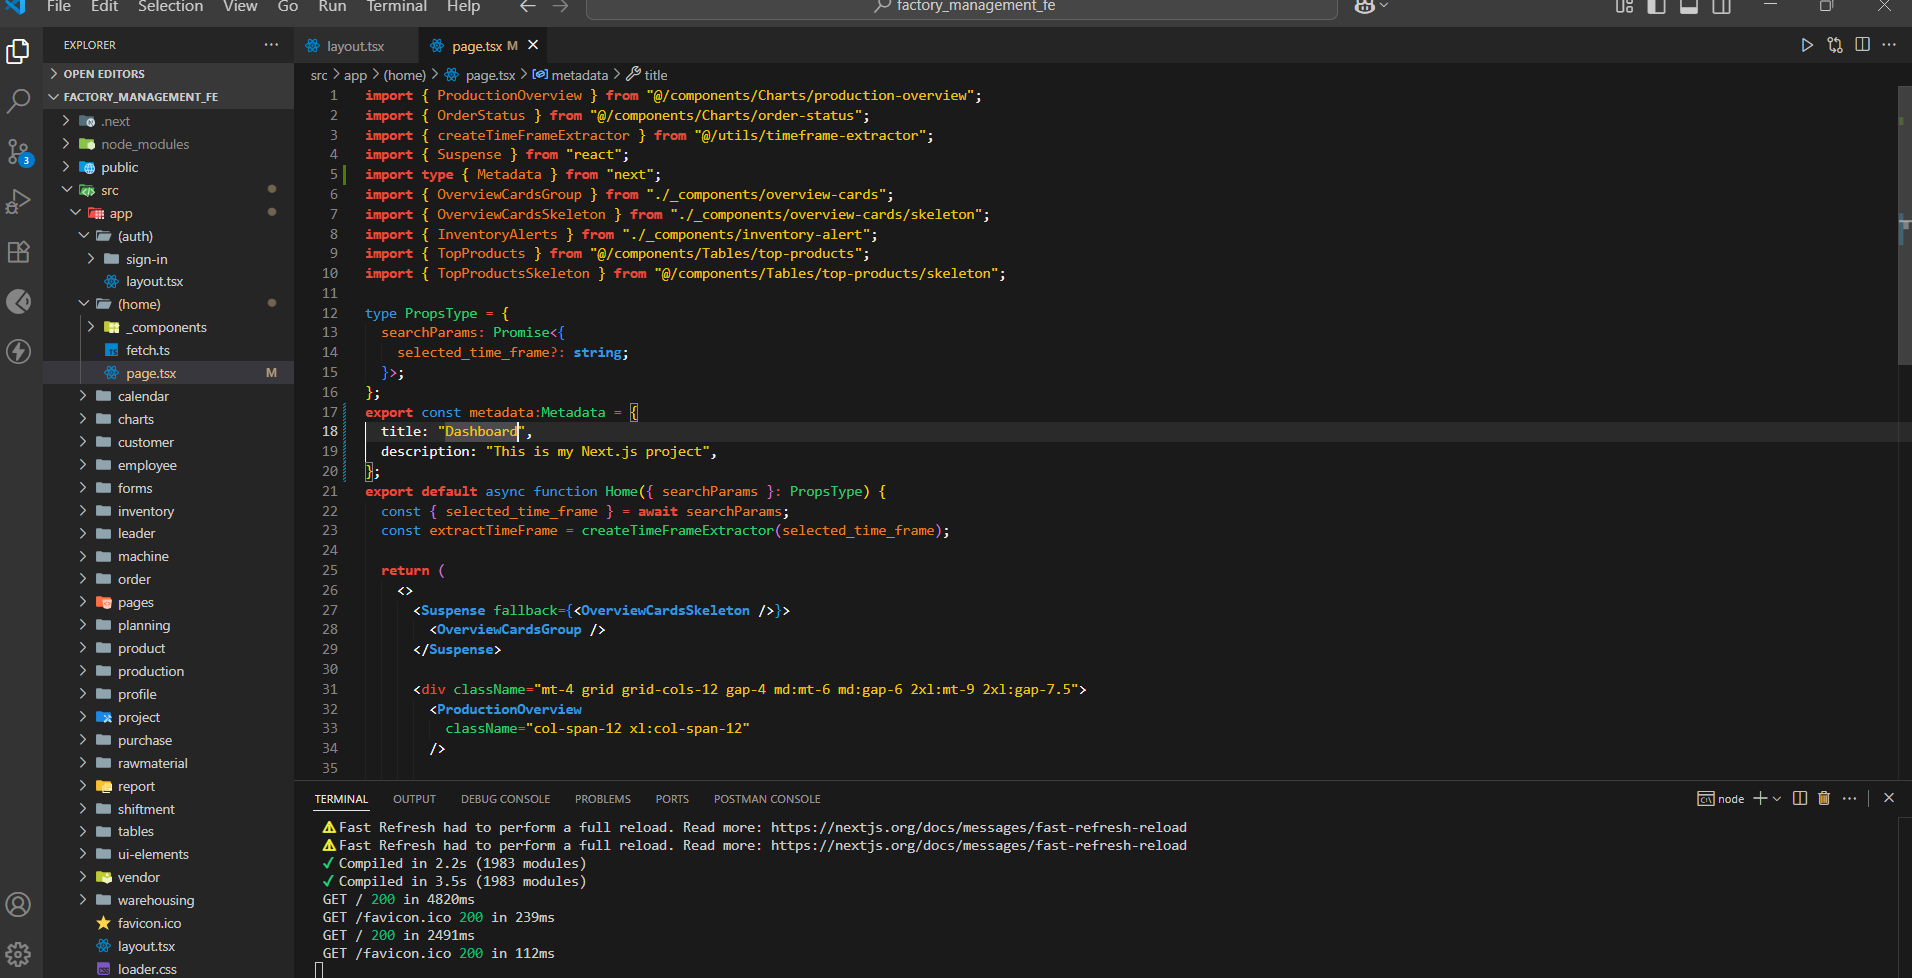Screen dimensions: 1912x978
Task: Switch to the PROBLEMS panel tab
Action: click(x=602, y=799)
